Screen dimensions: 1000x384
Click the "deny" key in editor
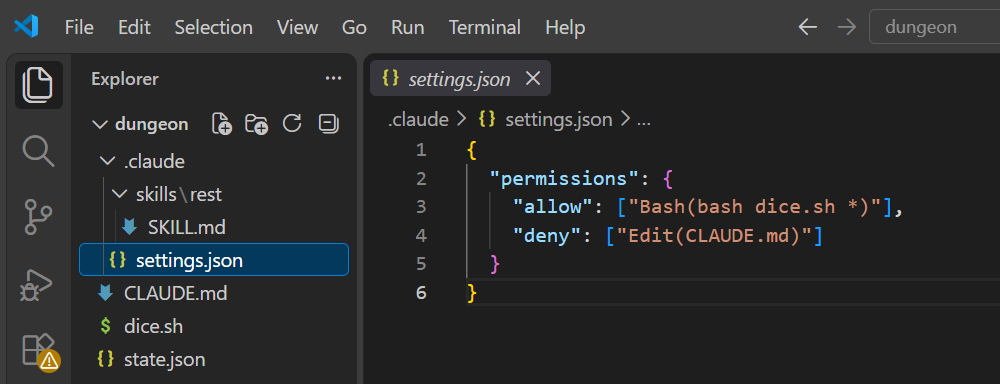click(553, 236)
